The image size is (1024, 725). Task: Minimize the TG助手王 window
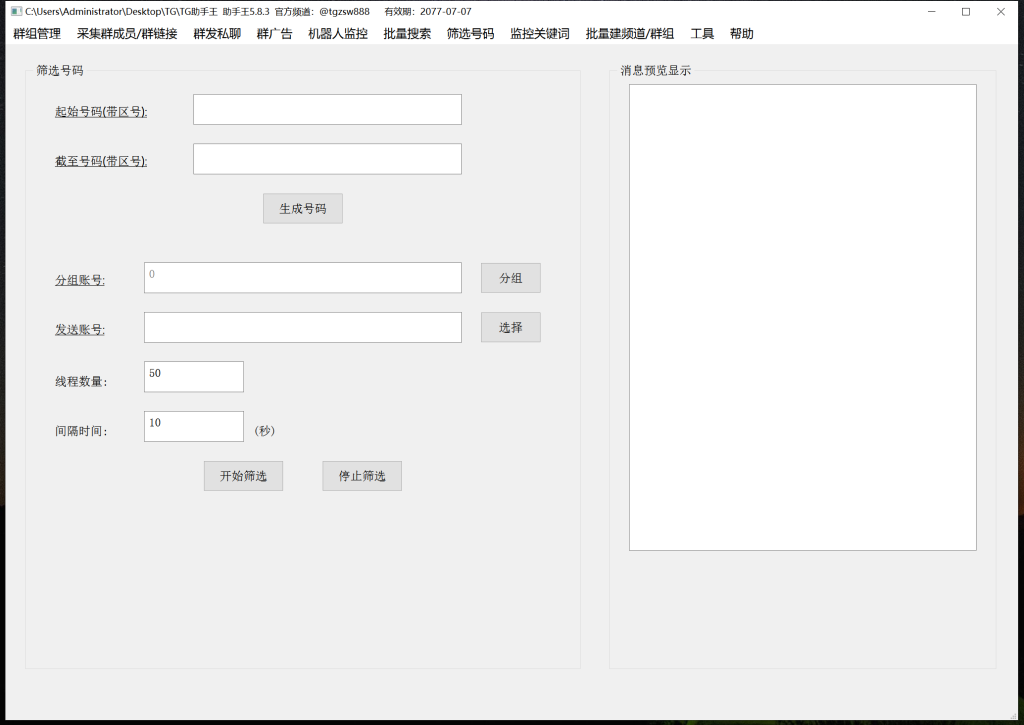(932, 12)
